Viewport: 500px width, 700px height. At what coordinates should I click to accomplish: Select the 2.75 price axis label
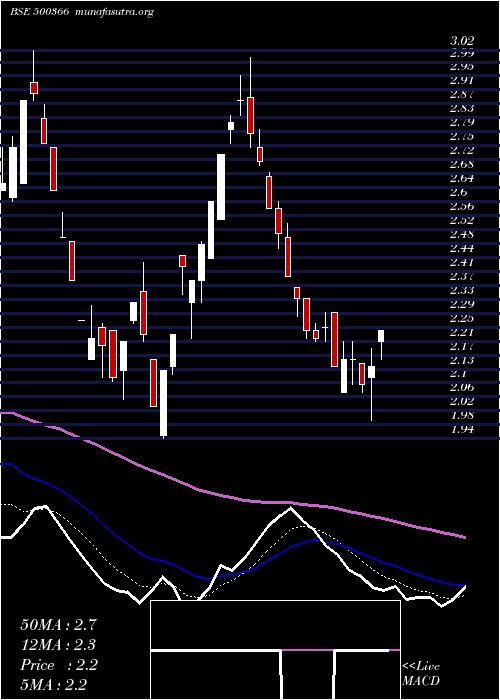(x=462, y=136)
